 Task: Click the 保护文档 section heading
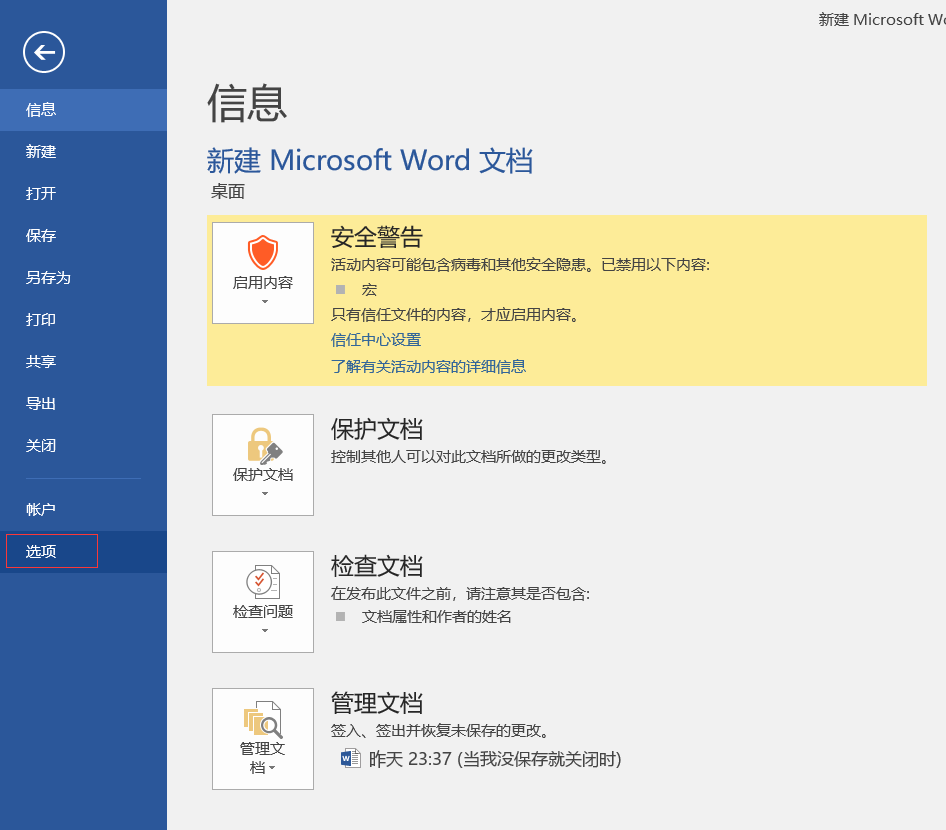[376, 429]
